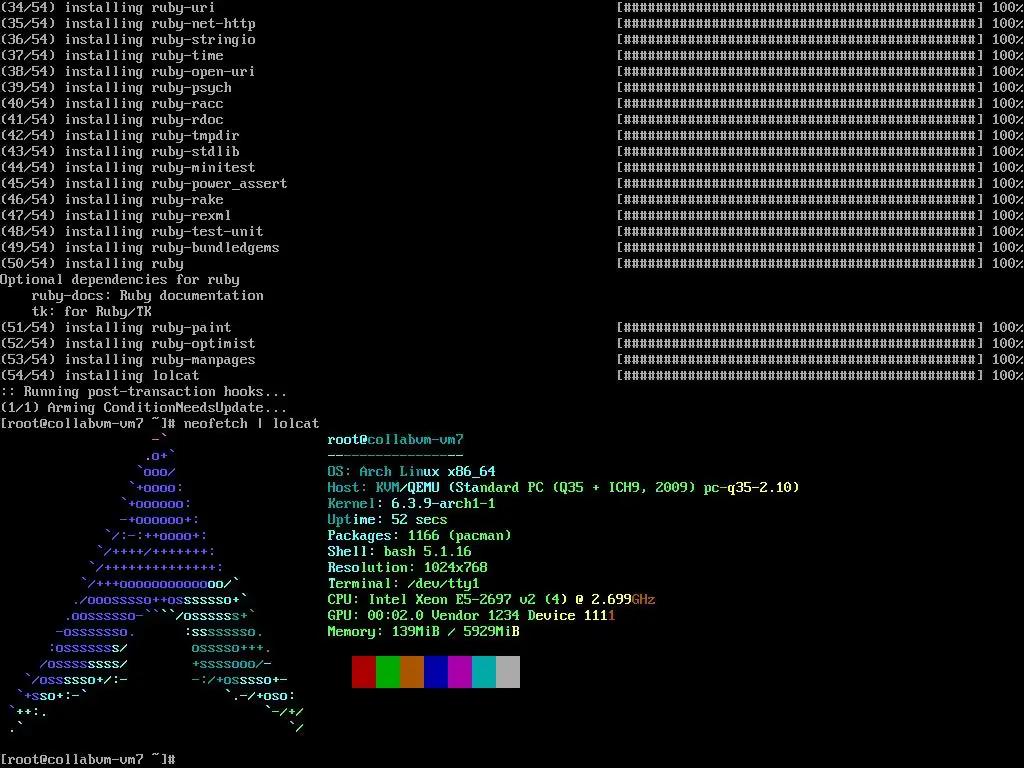Click the 'Kernel: 6.3.9-arch1-1' line
This screenshot has height=768, width=1024.
[411, 504]
